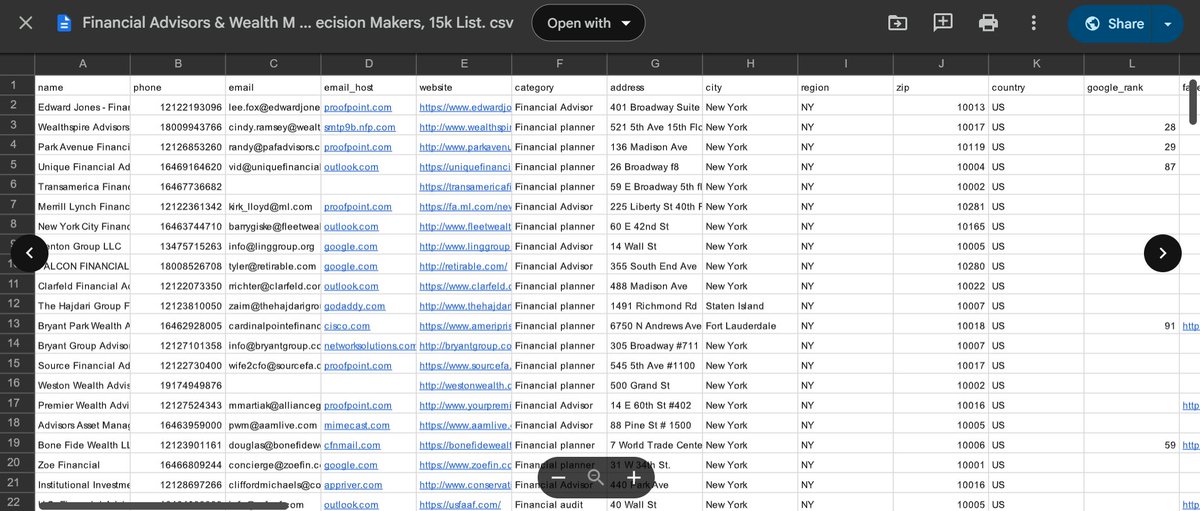Click the 'google_rank' header cell
Image resolution: width=1200 pixels, height=511 pixels.
point(1132,87)
